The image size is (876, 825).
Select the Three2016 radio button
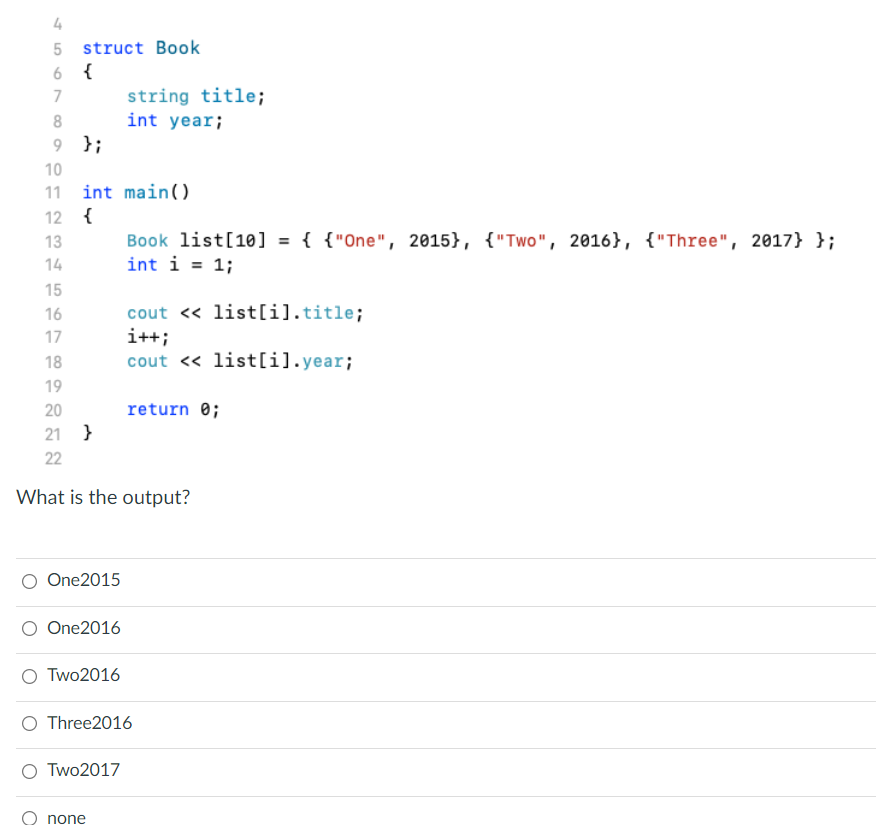[30, 723]
